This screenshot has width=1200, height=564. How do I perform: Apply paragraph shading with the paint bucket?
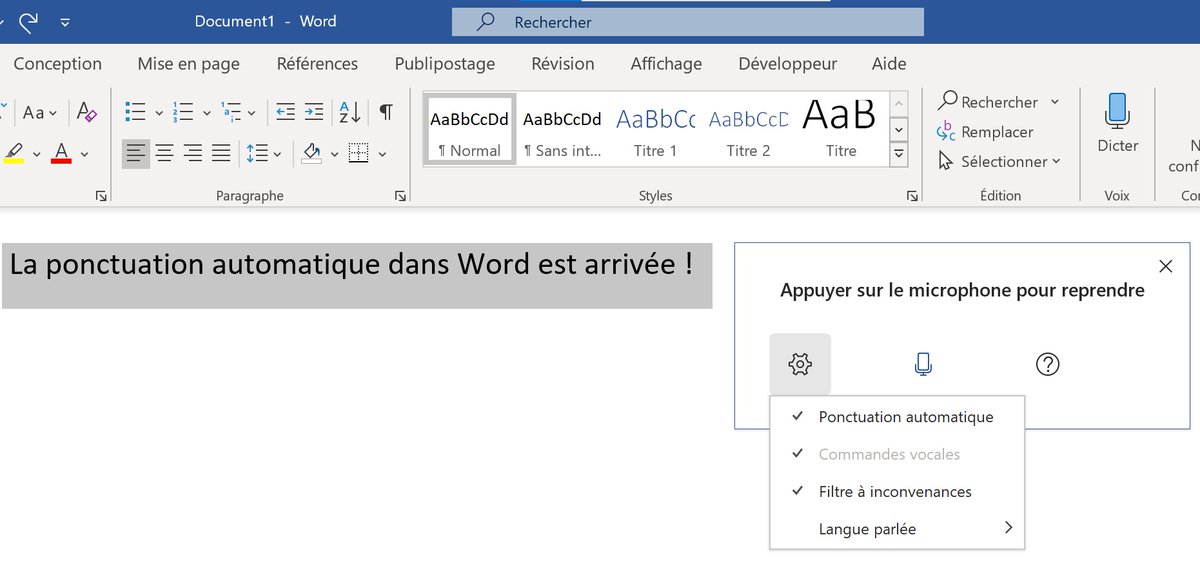[311, 153]
